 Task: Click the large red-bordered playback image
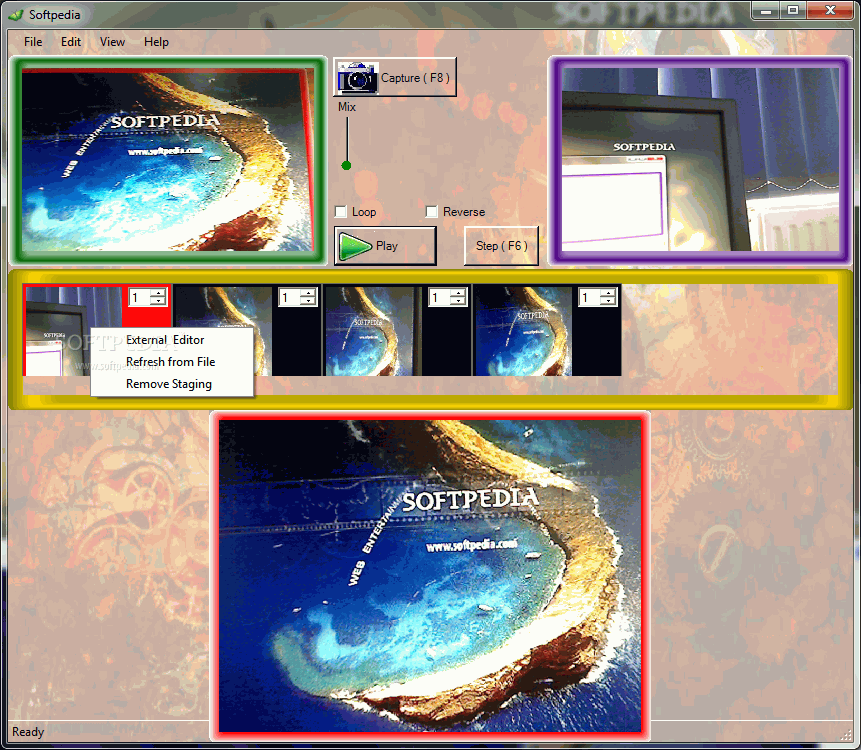[430, 576]
